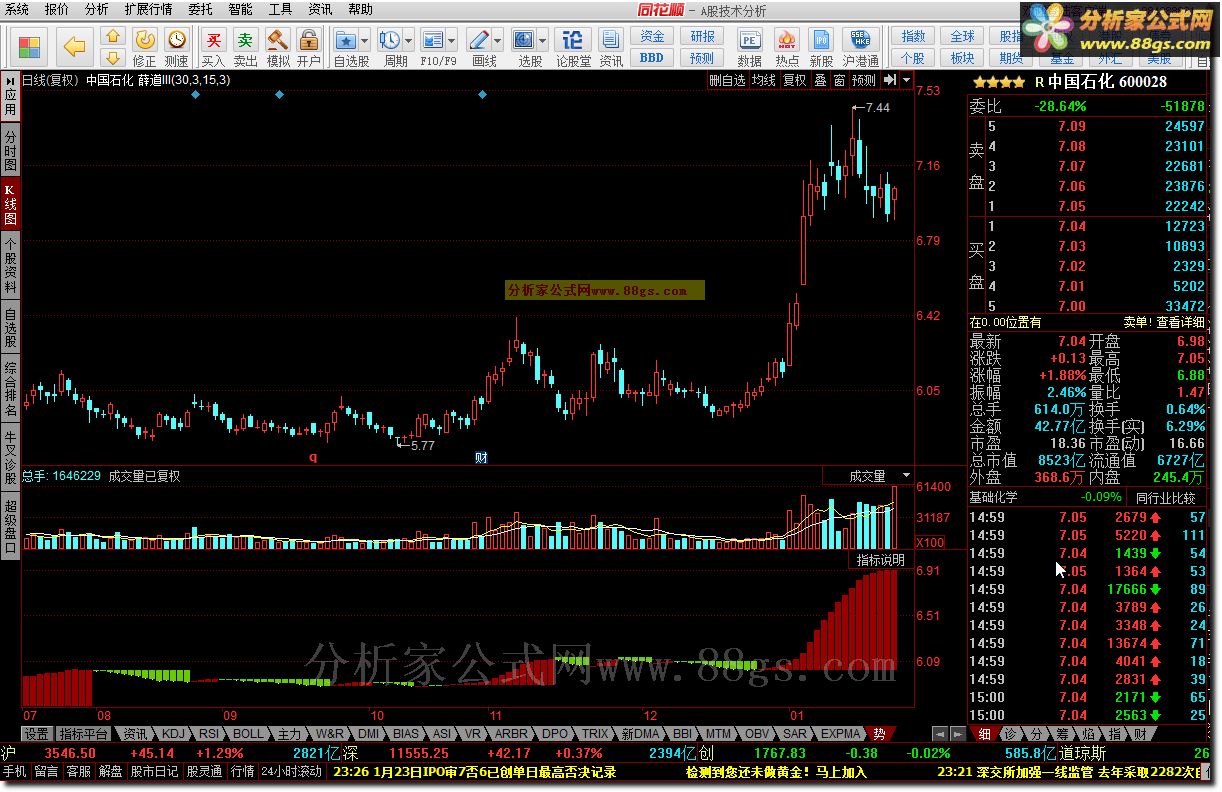Open the 报价 menu
Image resolution: width=1222 pixels, height=792 pixels.
57,9
